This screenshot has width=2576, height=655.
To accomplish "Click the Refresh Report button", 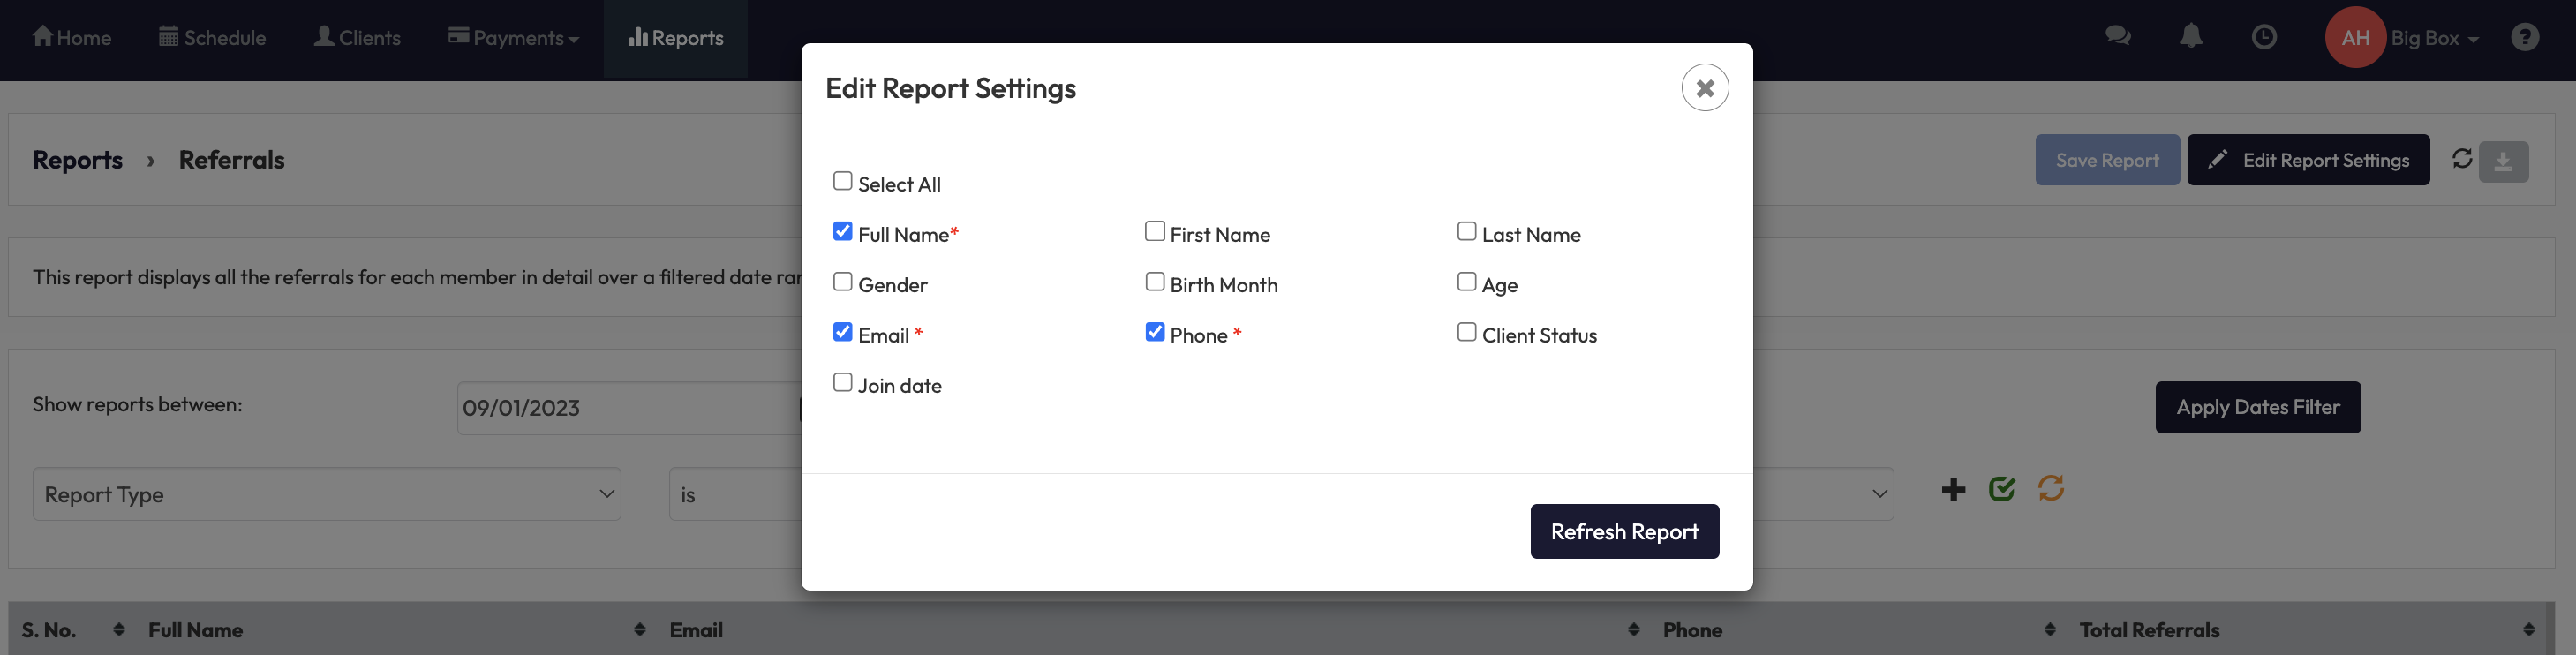I will point(1624,531).
